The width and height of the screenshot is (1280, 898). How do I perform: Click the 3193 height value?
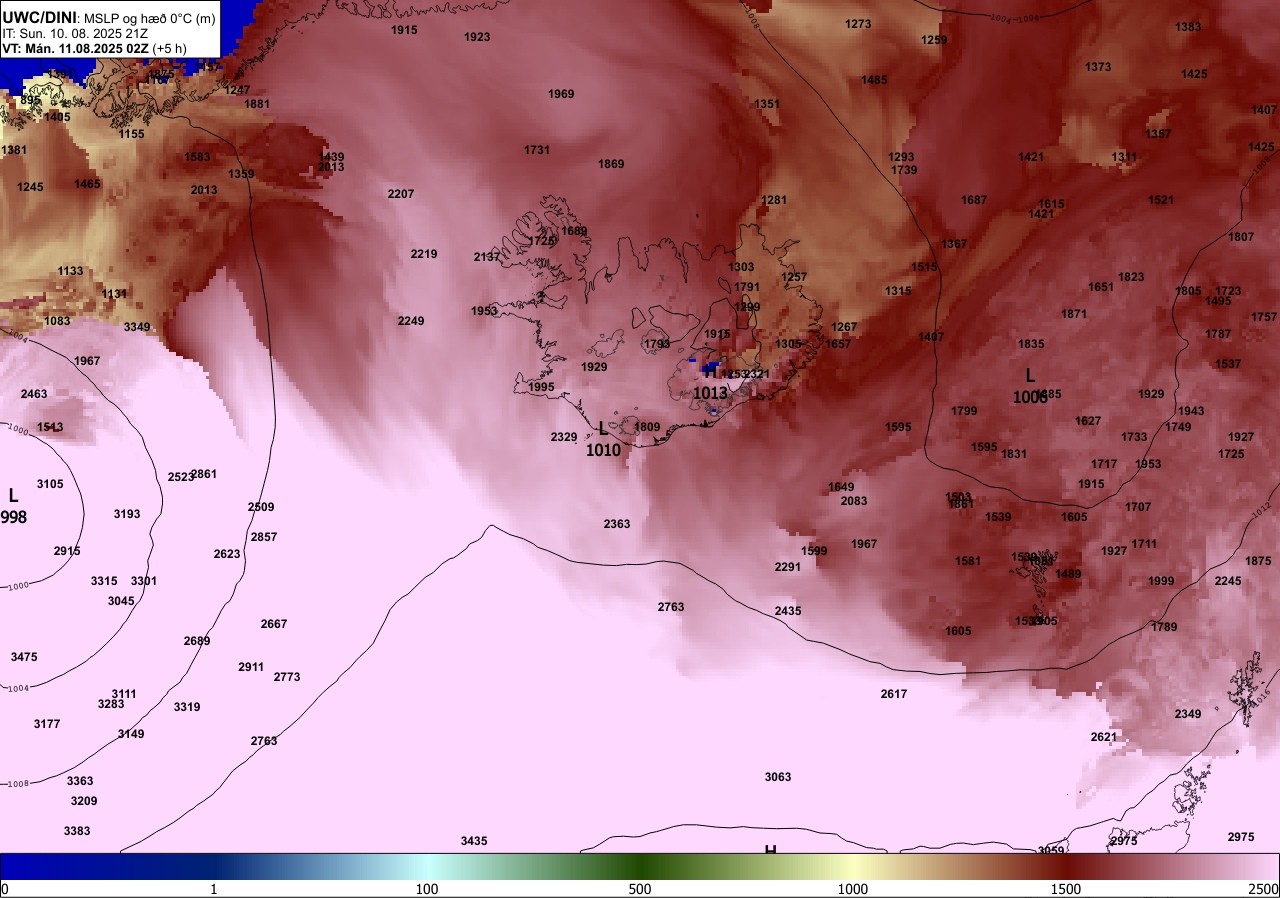[x=127, y=514]
